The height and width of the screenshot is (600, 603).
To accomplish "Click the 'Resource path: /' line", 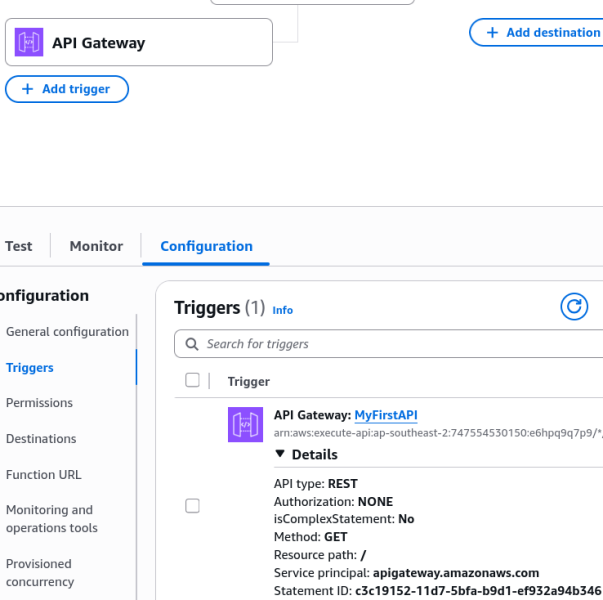I will pos(320,555).
